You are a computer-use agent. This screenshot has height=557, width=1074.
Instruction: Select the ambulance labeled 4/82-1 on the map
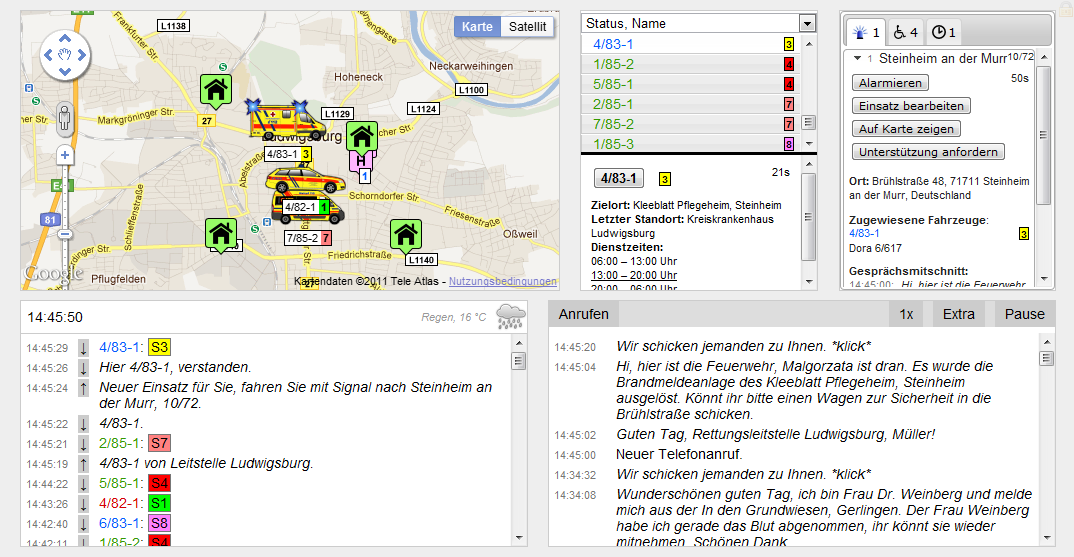[308, 208]
